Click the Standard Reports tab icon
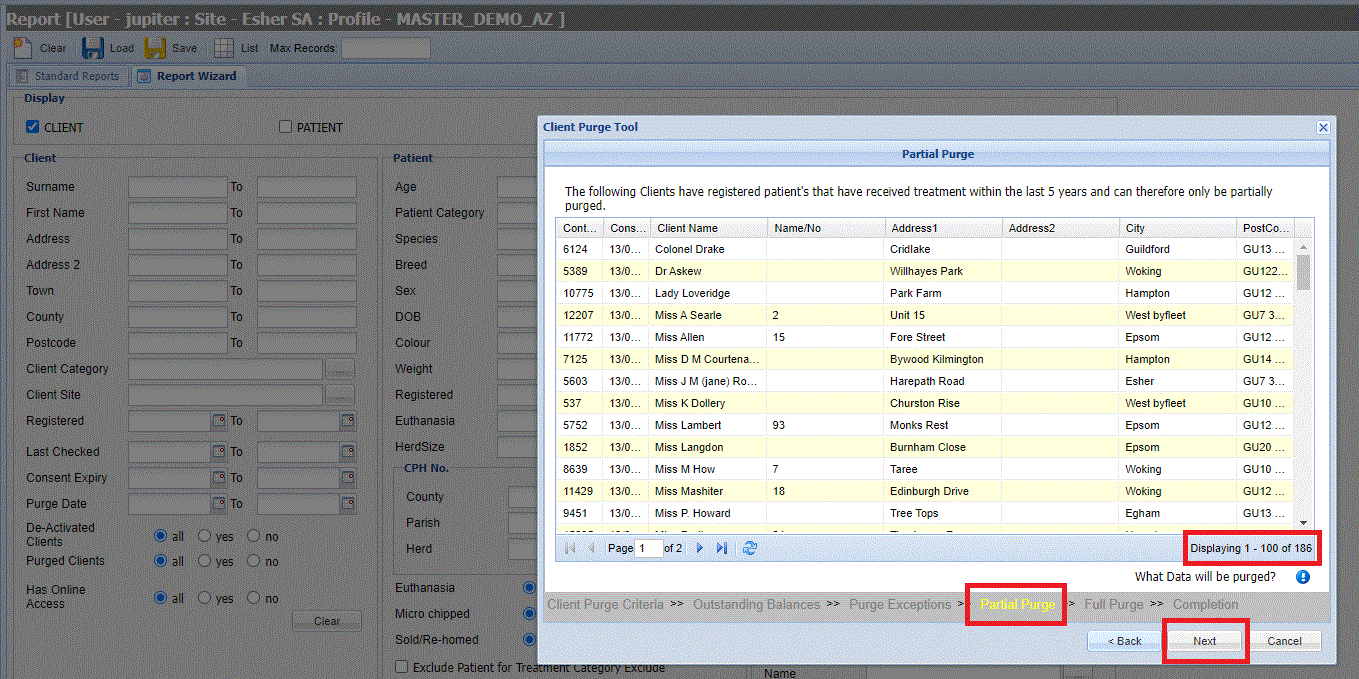 click(x=22, y=76)
